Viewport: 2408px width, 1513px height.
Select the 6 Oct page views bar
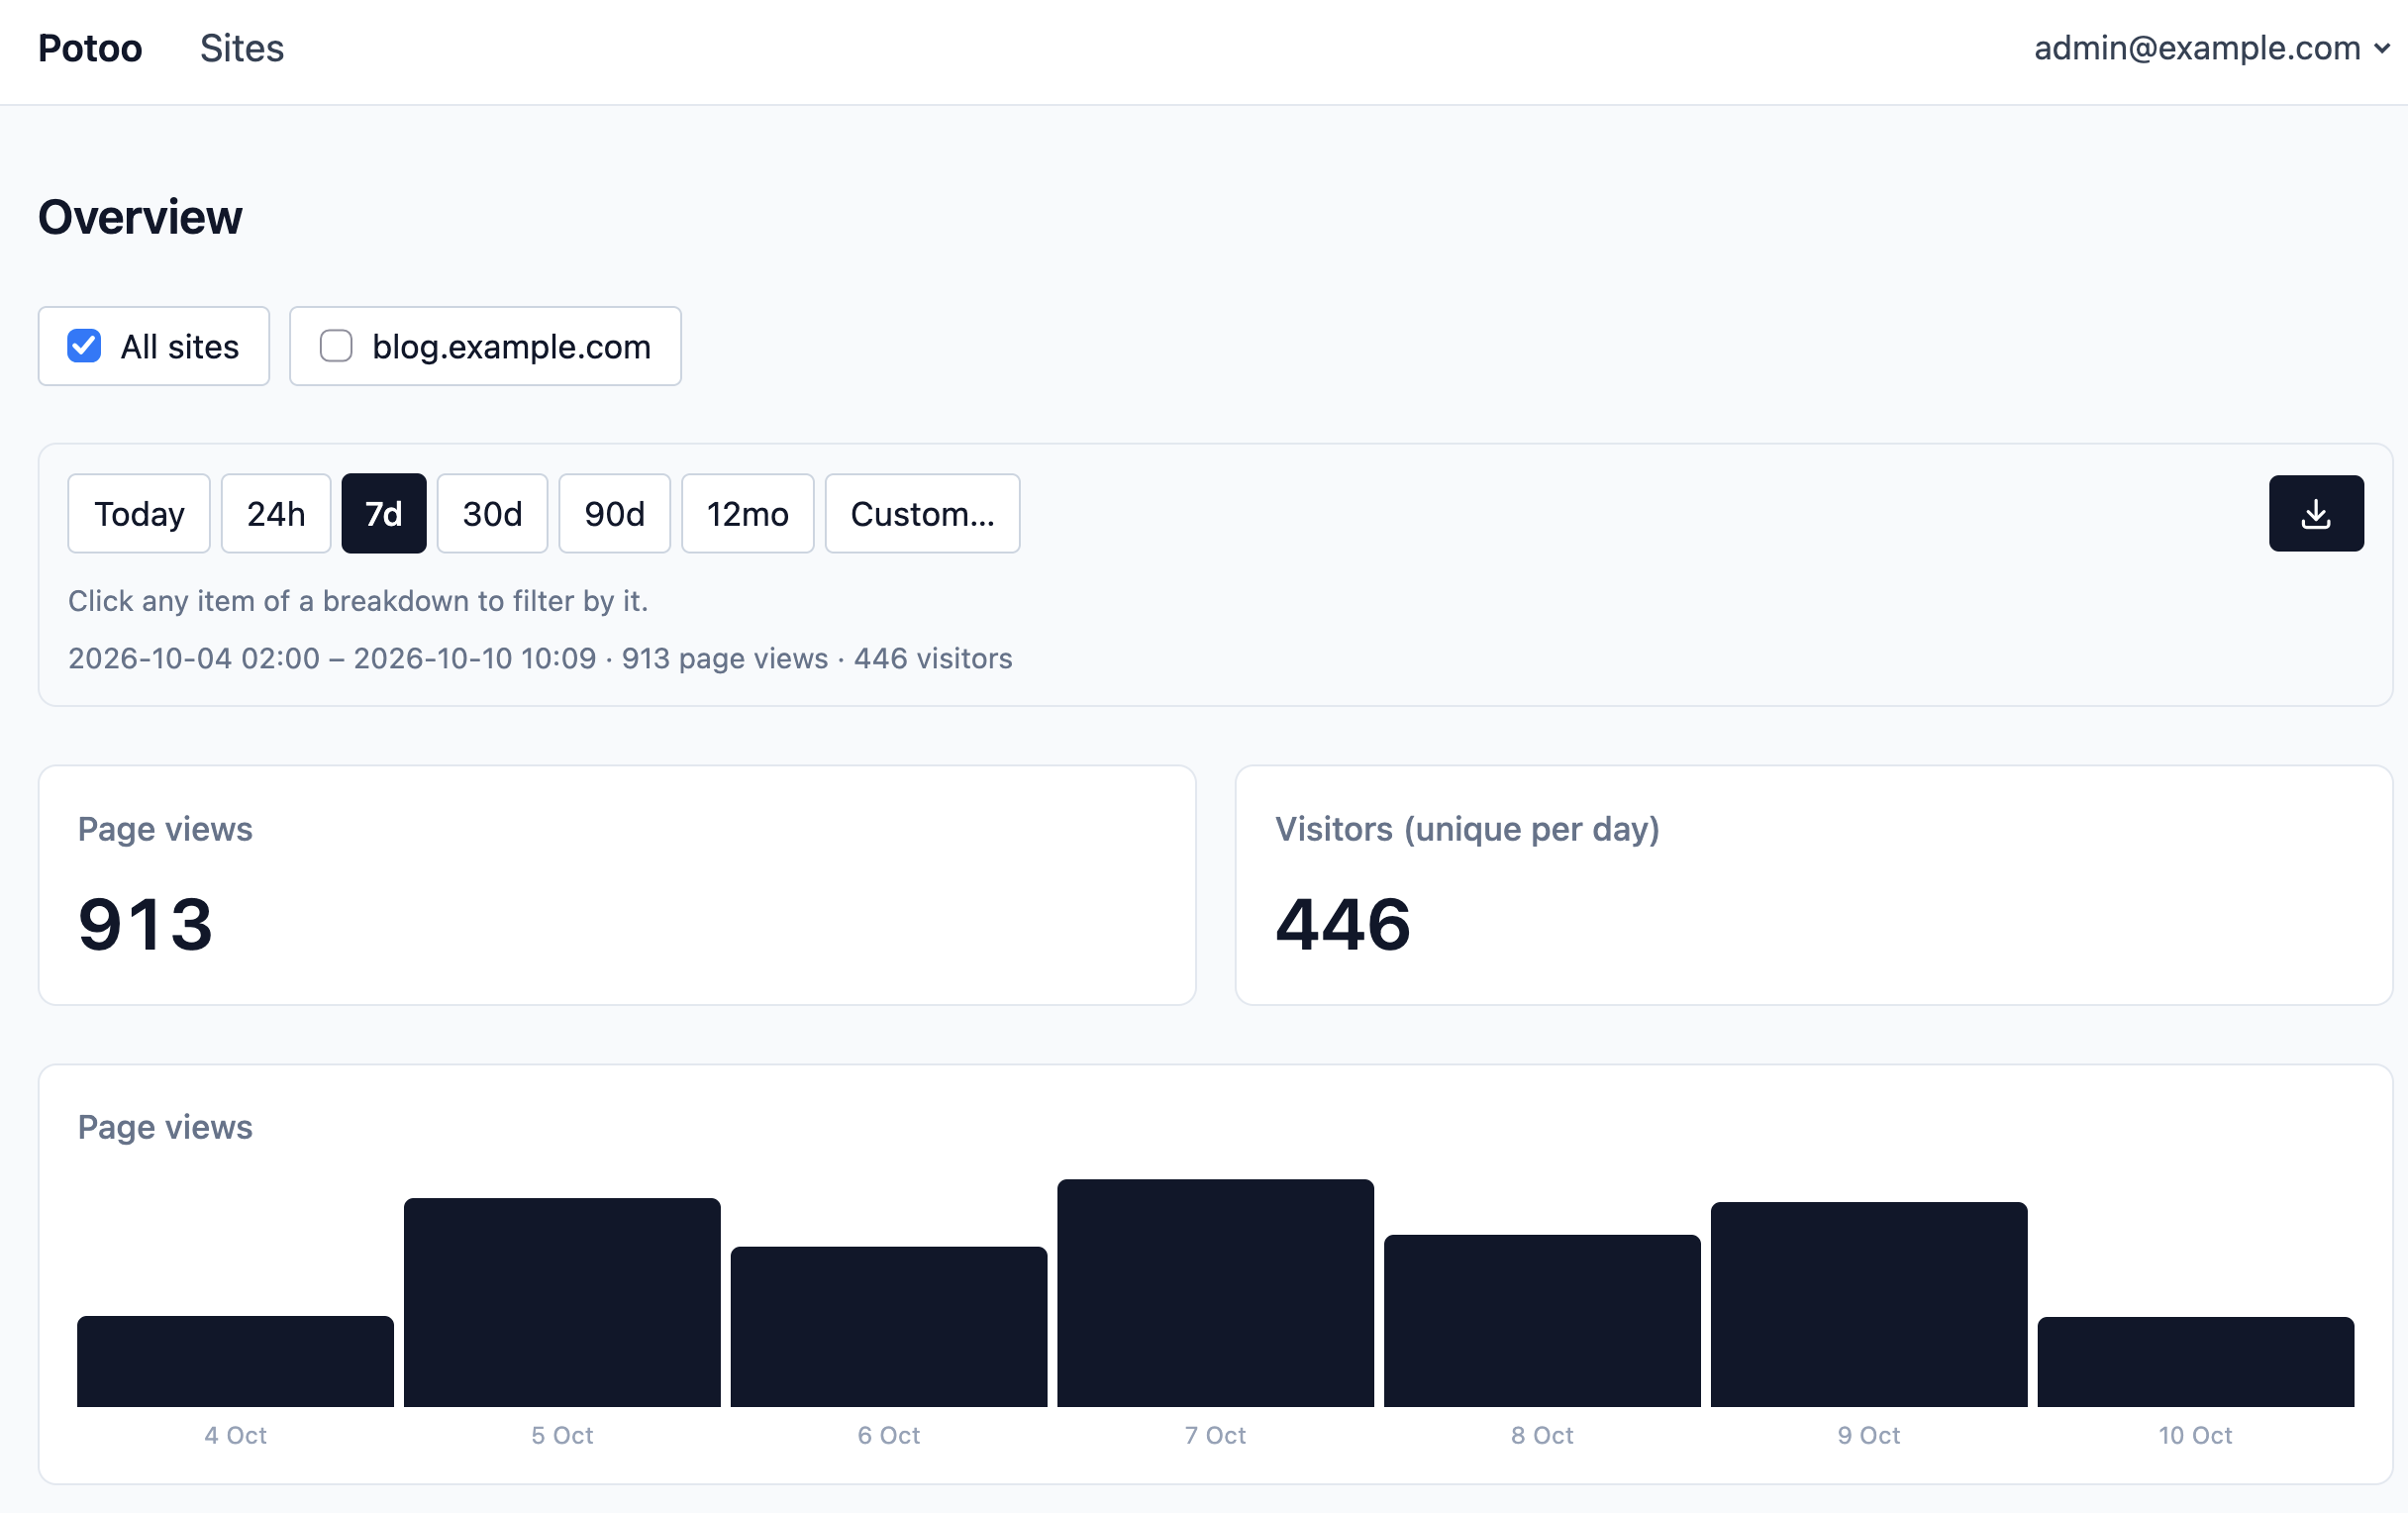coord(889,1326)
